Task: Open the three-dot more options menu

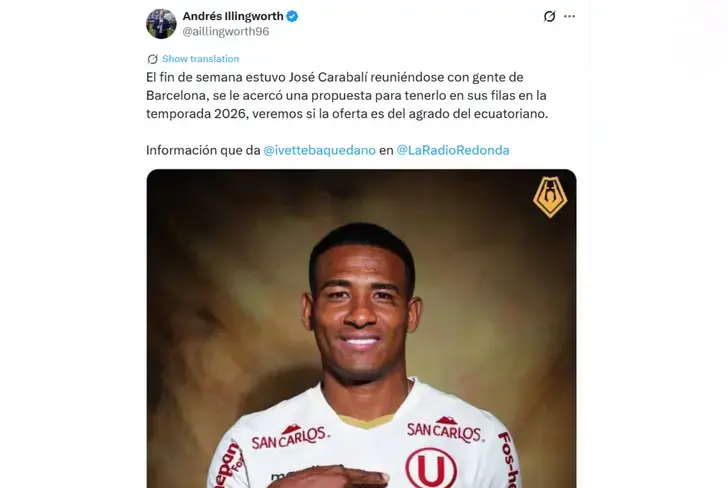Action: click(569, 16)
